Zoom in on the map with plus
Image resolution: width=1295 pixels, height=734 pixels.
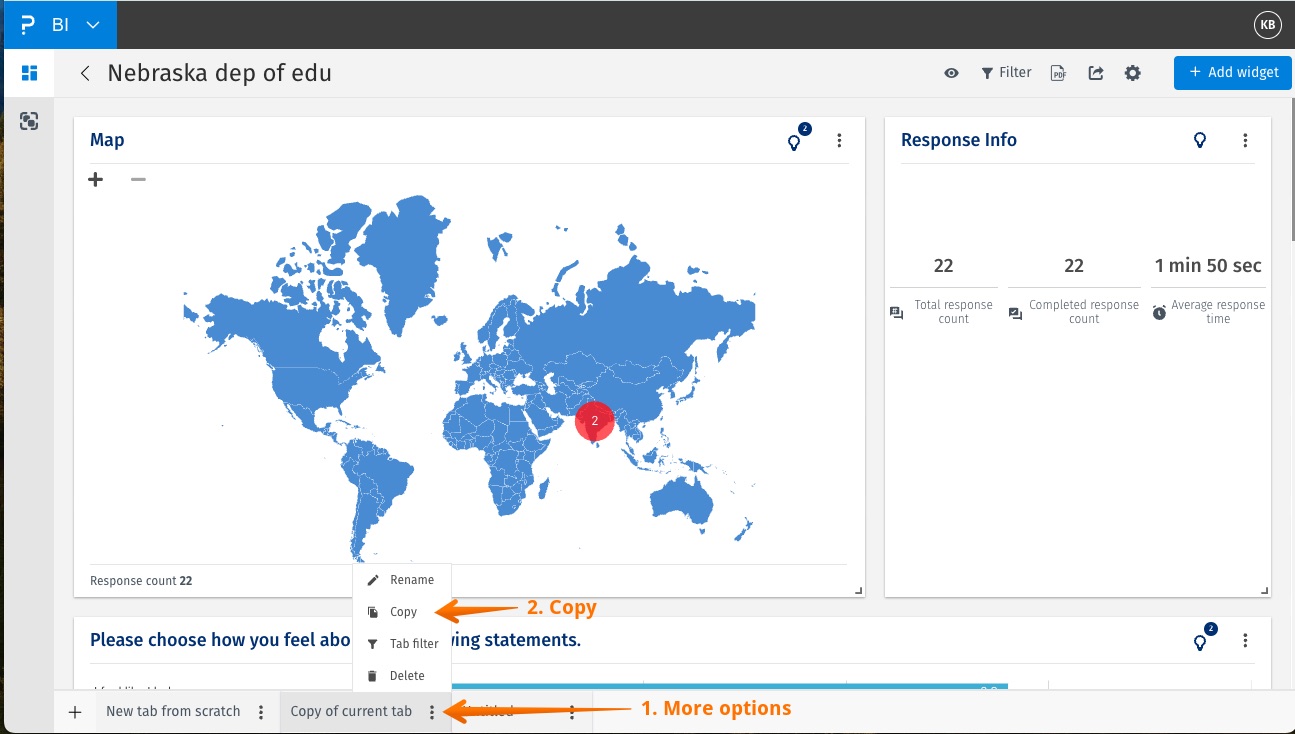pyautogui.click(x=96, y=180)
